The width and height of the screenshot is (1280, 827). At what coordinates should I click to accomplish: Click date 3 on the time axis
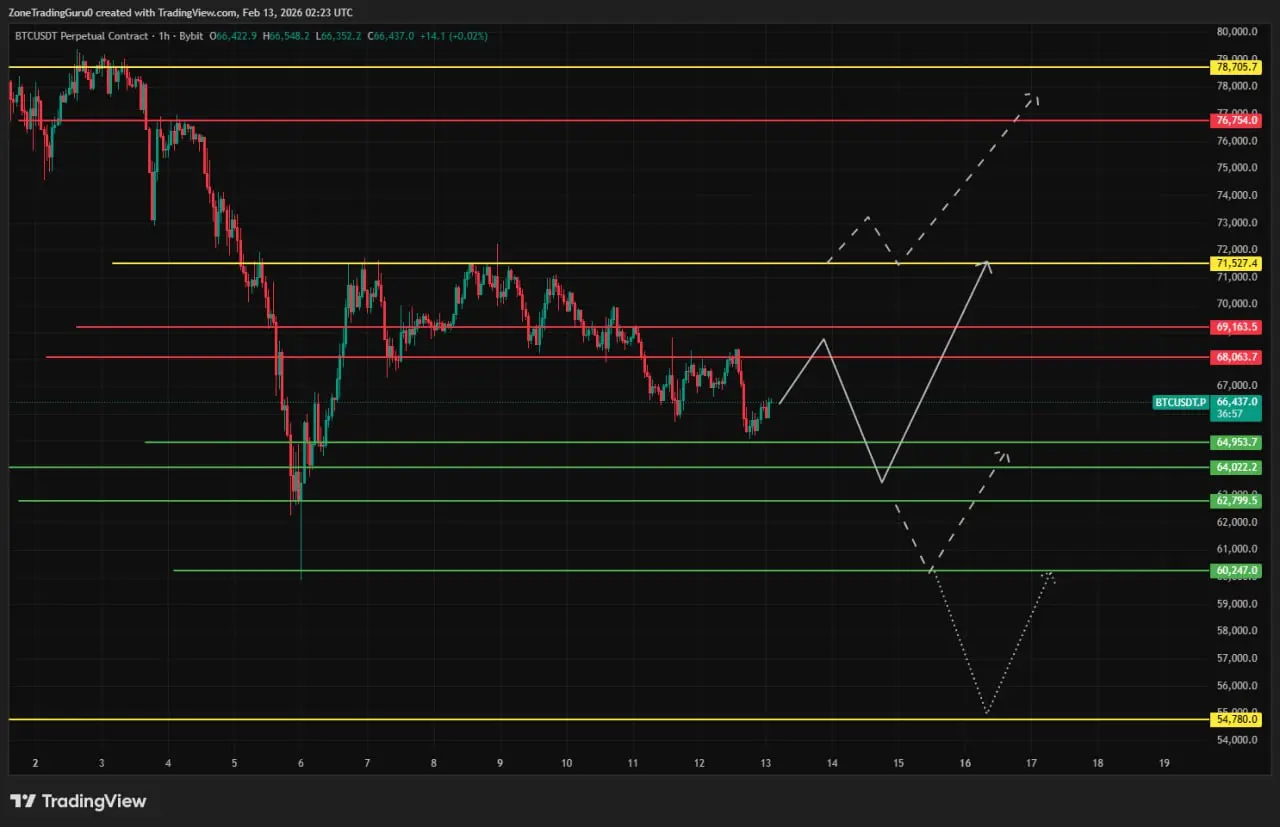[102, 763]
